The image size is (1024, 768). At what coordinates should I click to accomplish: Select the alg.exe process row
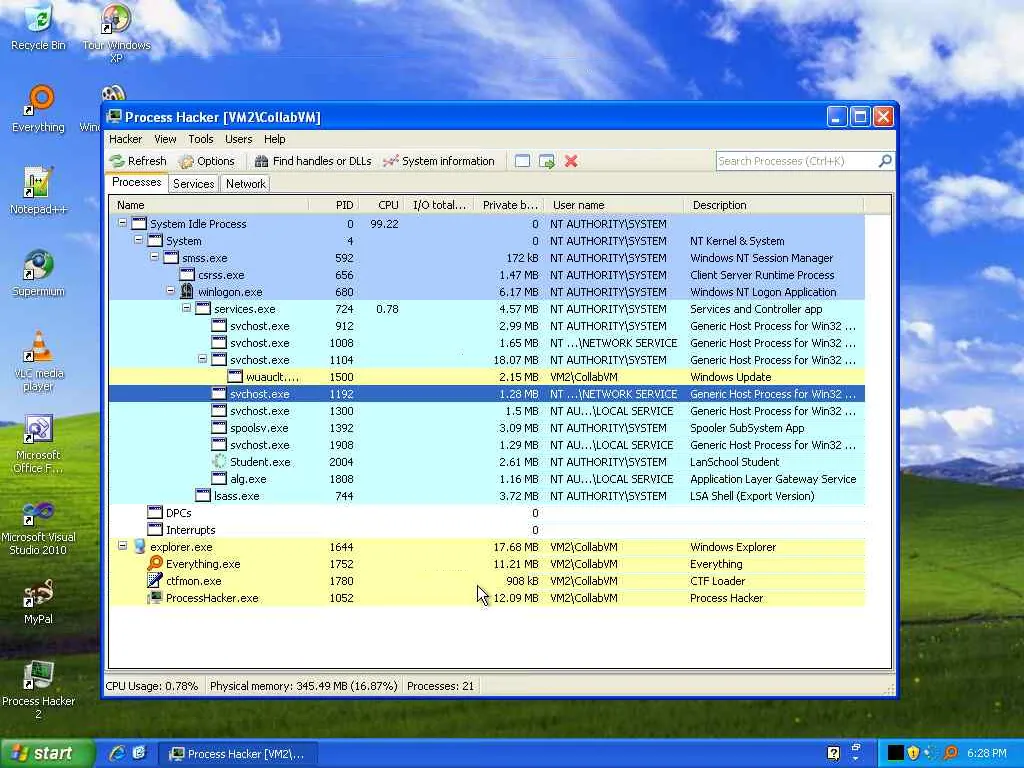(487, 479)
